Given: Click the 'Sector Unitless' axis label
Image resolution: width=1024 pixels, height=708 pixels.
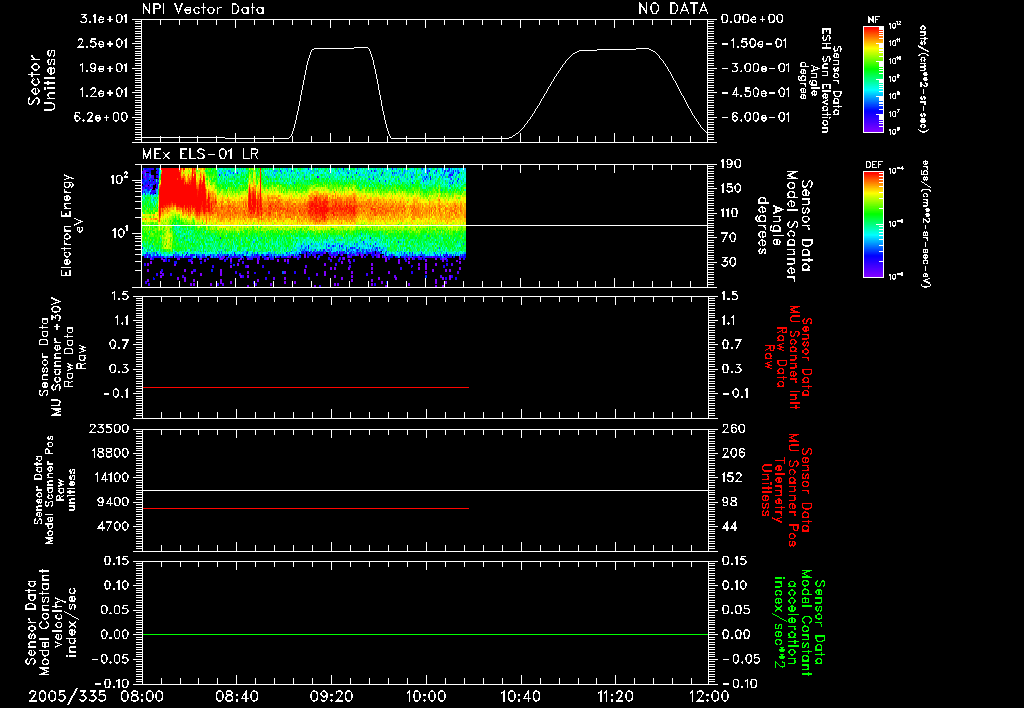Looking at the screenshot, I should pos(42,80).
